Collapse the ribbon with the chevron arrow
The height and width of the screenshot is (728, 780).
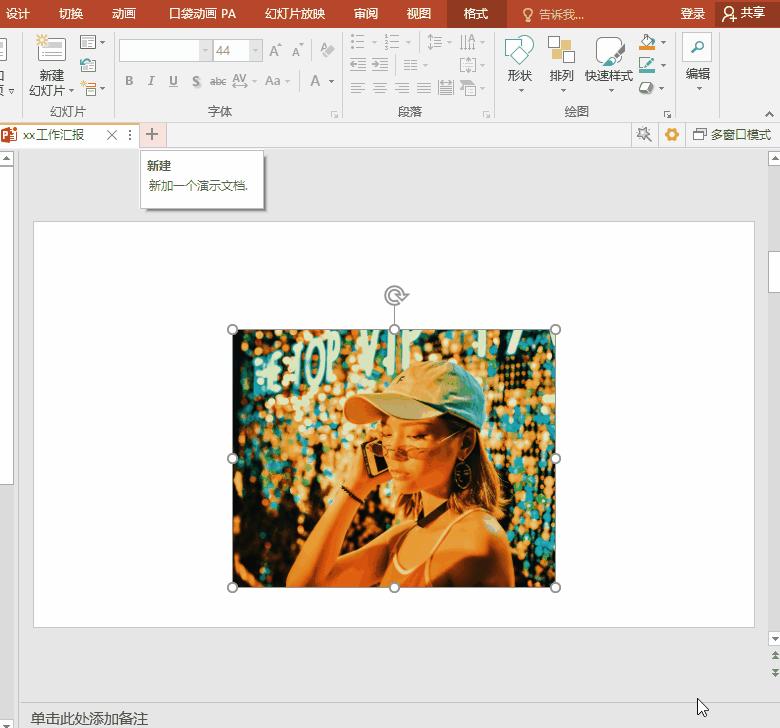tap(770, 114)
